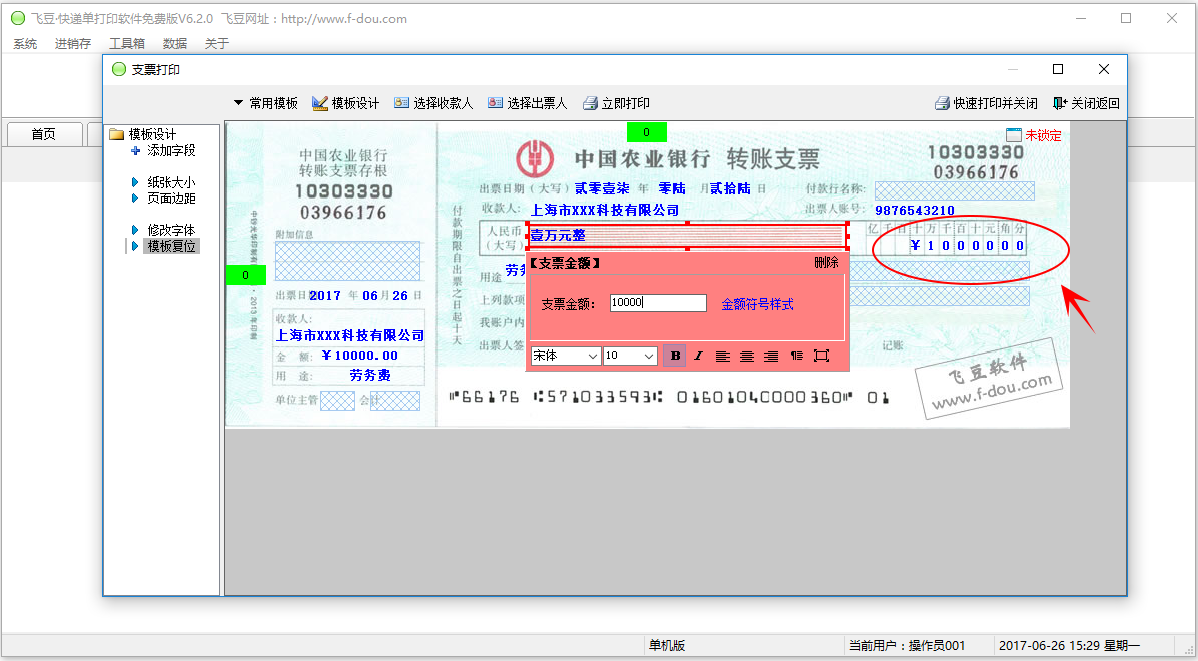Select 模板复位 in the left tree
Screen dimensions: 1198x661
pyautogui.click(x=171, y=246)
